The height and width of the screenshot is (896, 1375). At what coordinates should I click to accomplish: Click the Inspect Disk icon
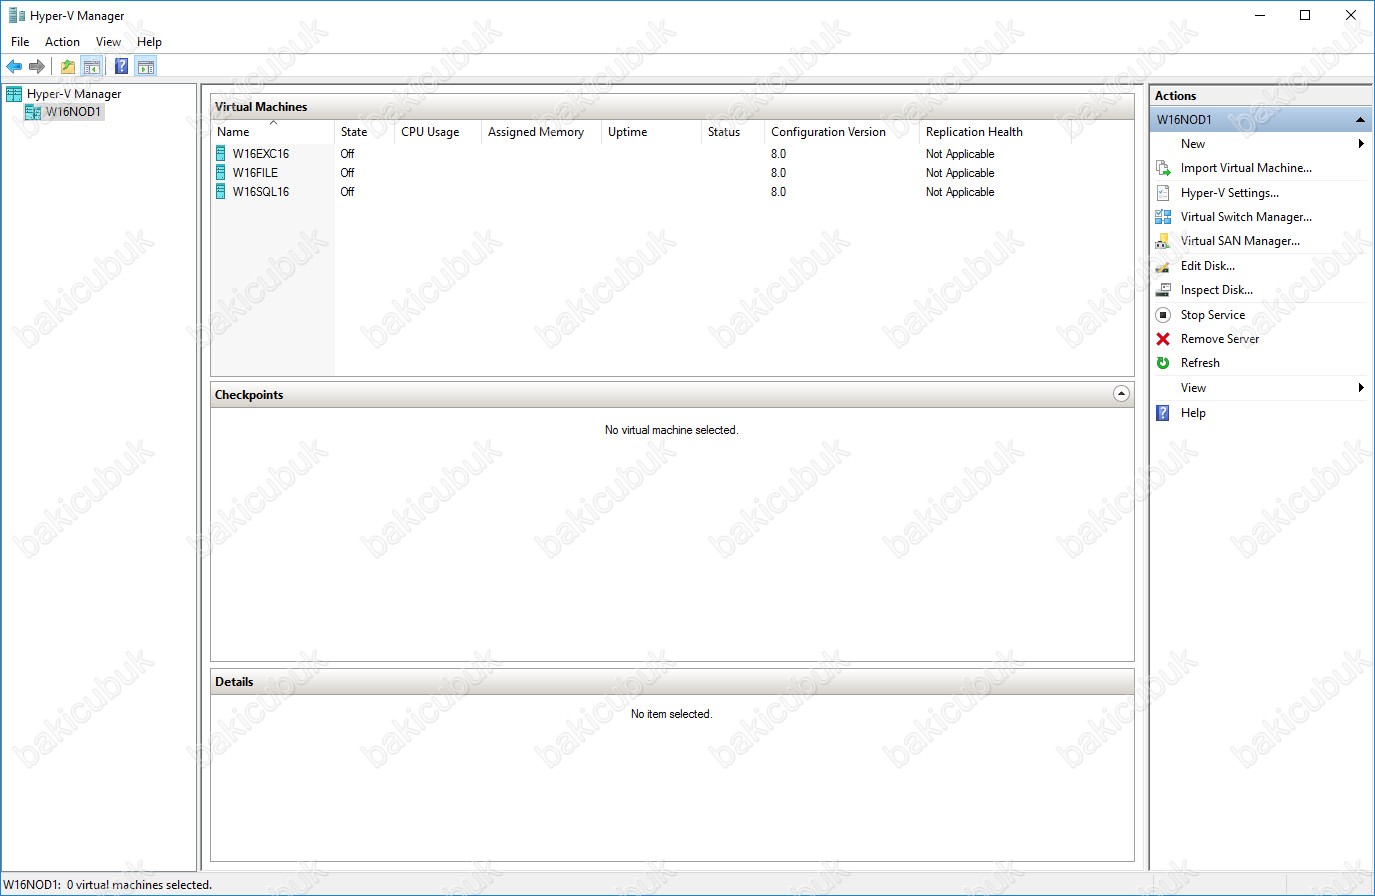coord(1163,290)
